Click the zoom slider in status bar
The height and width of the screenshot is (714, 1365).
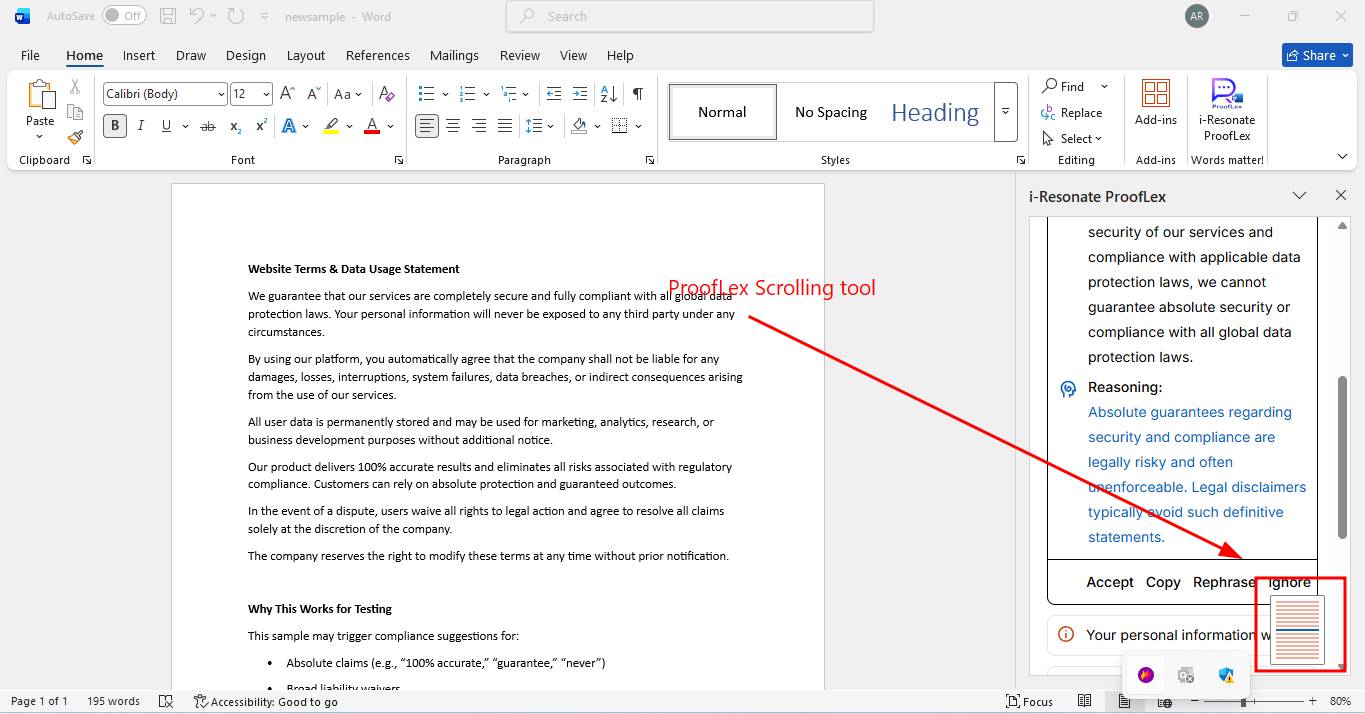click(1243, 702)
